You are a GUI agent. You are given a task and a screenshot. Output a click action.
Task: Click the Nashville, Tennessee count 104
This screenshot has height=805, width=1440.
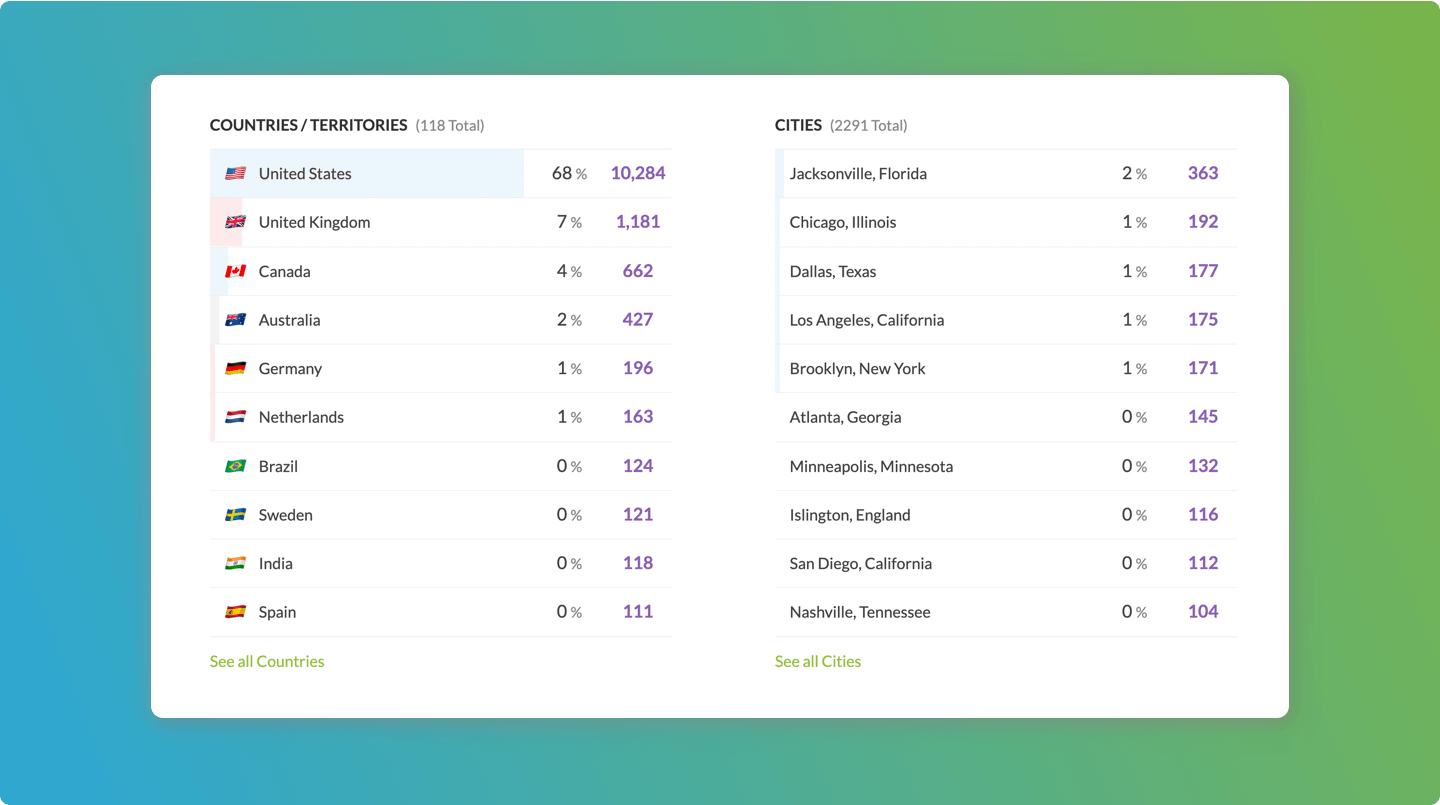[1203, 612]
